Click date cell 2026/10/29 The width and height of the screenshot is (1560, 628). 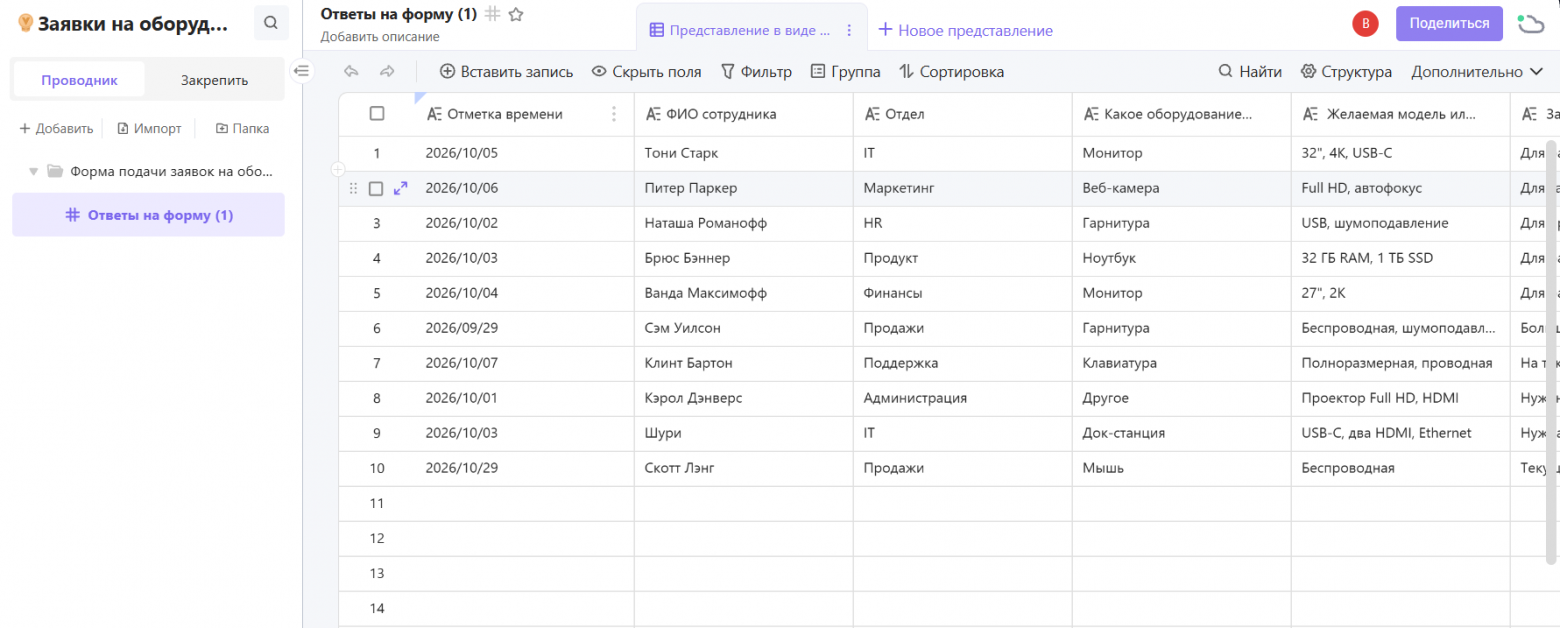tap(524, 468)
